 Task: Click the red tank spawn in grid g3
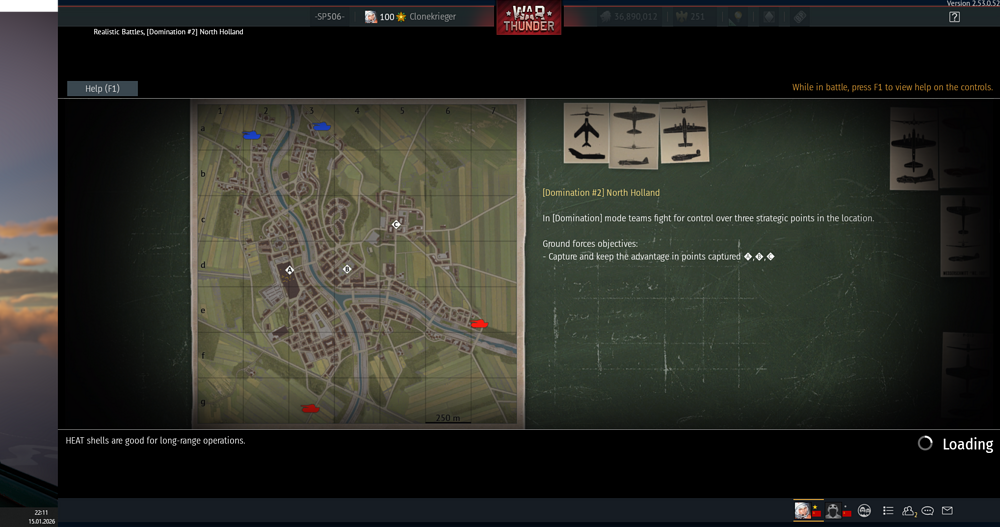[310, 408]
